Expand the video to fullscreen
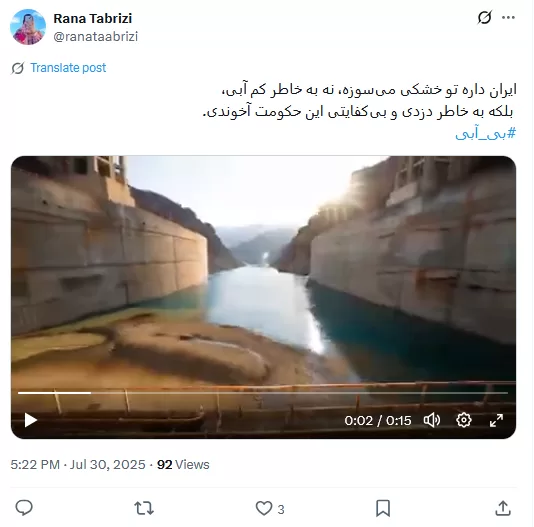Image resolution: width=534 pixels, height=527 pixels. tap(496, 420)
